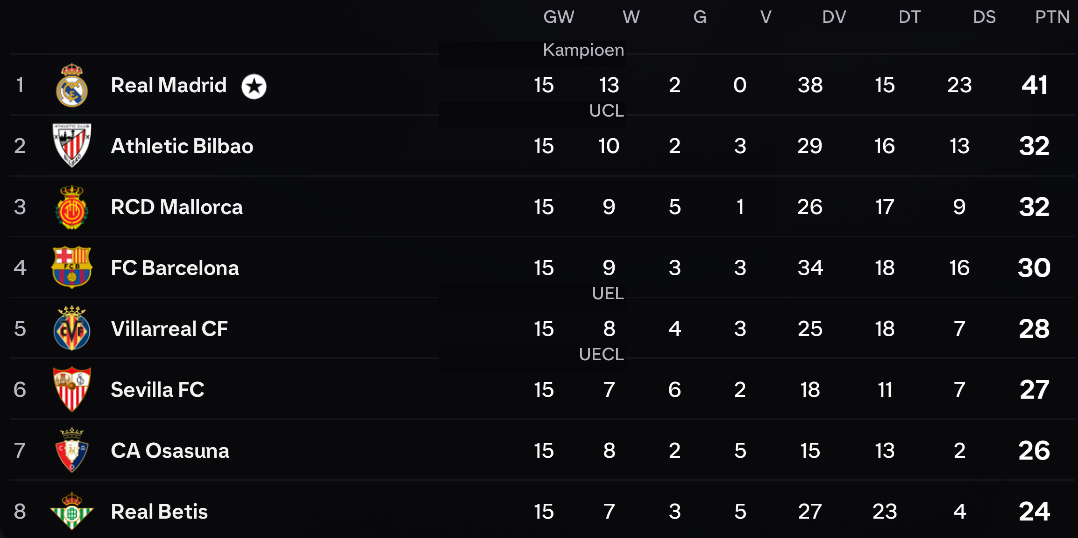
Task: Click the Real Madrid club crest
Action: 72,85
